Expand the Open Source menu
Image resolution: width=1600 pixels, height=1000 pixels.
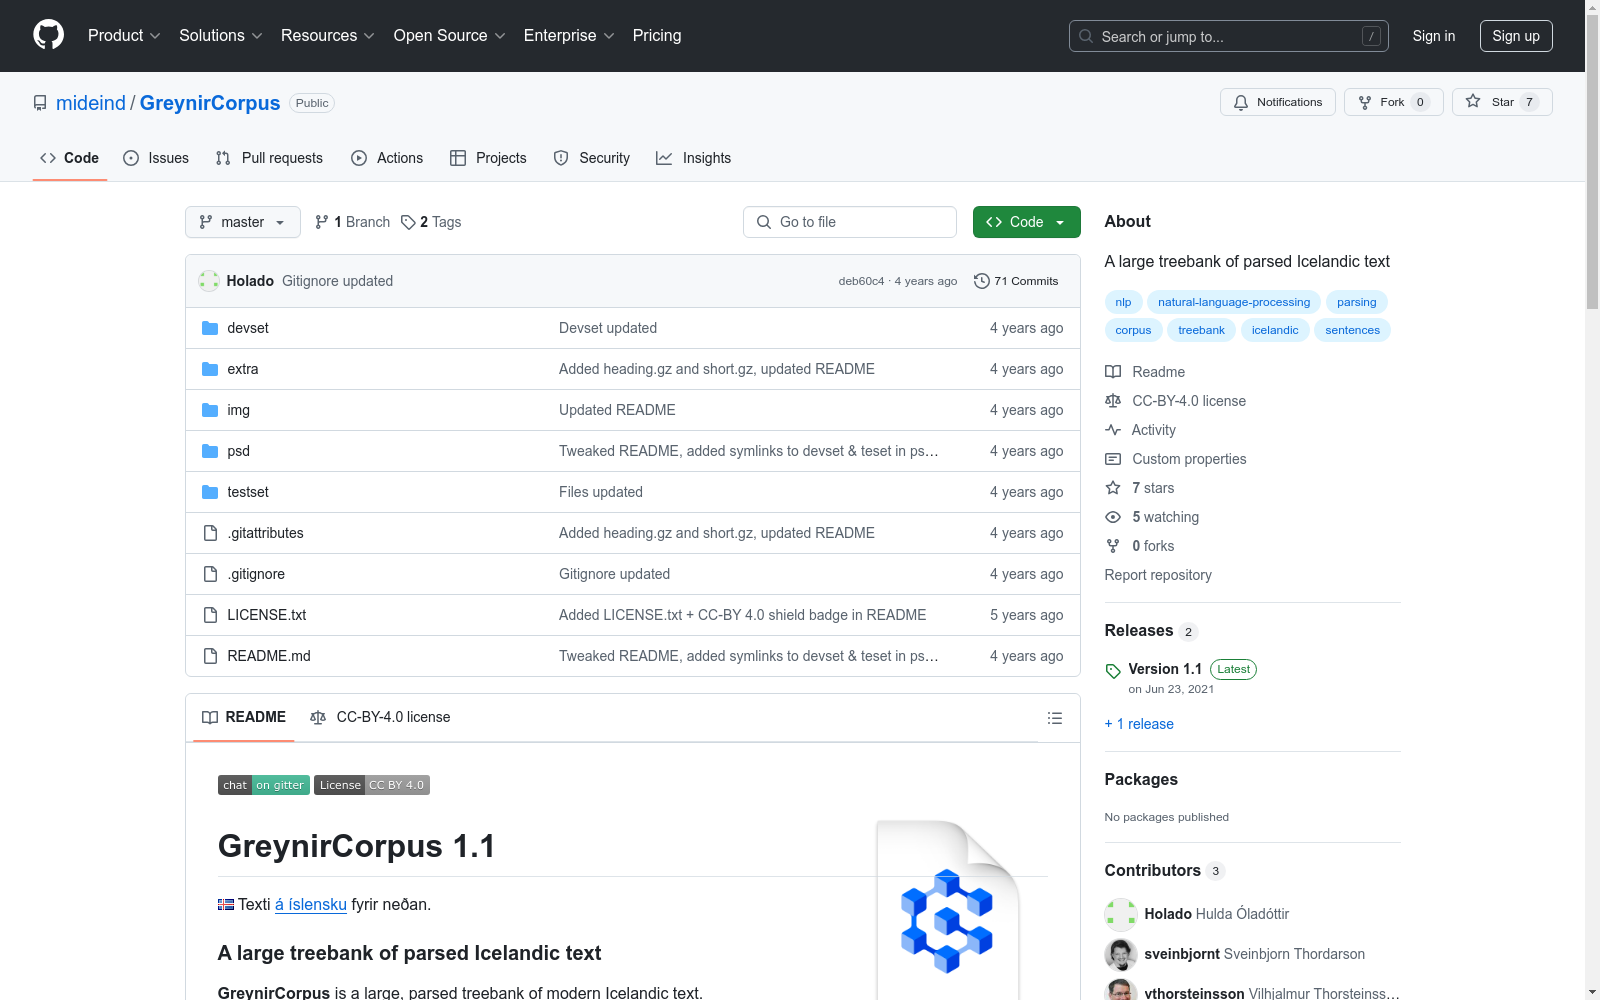tap(450, 36)
